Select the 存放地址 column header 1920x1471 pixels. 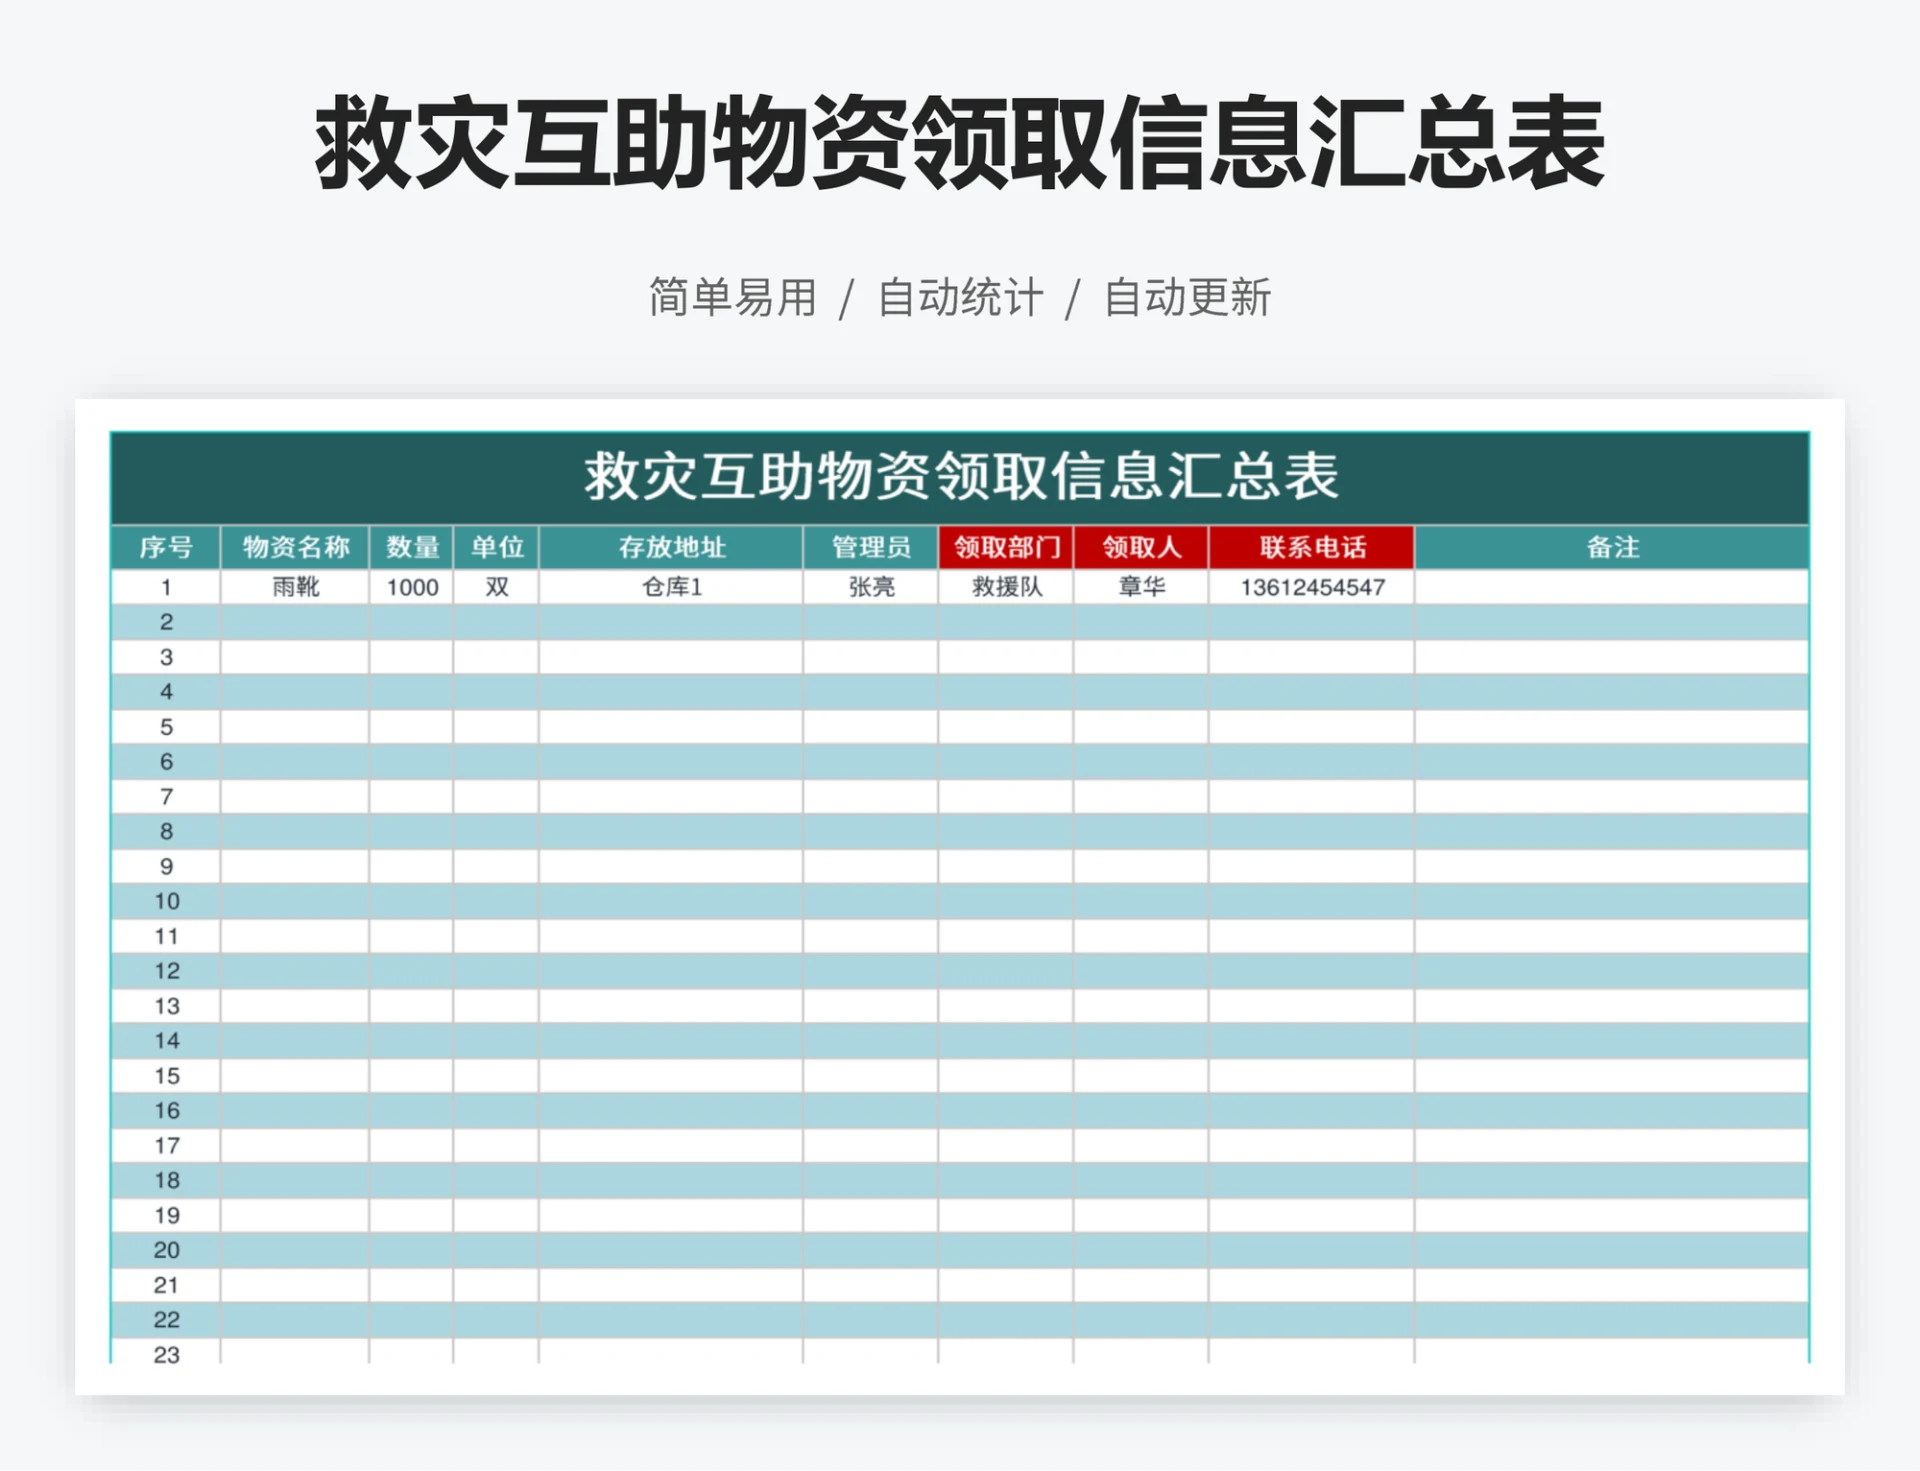click(670, 547)
